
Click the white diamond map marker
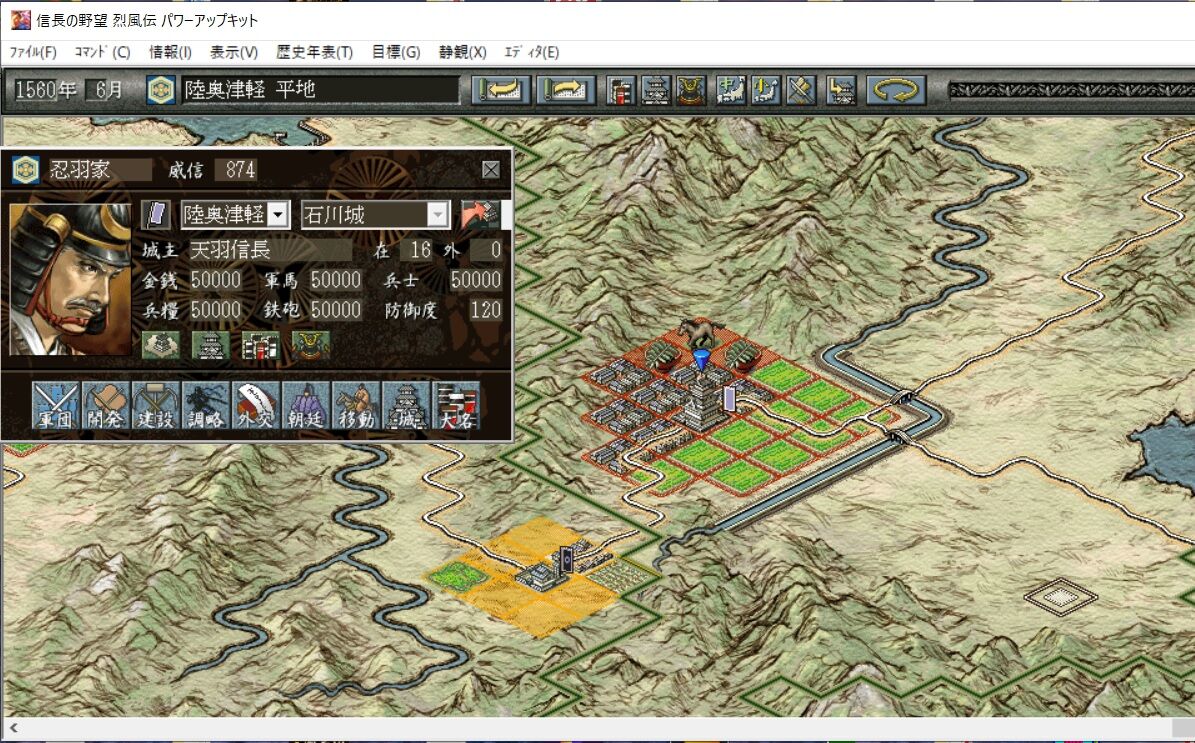coord(1061,597)
